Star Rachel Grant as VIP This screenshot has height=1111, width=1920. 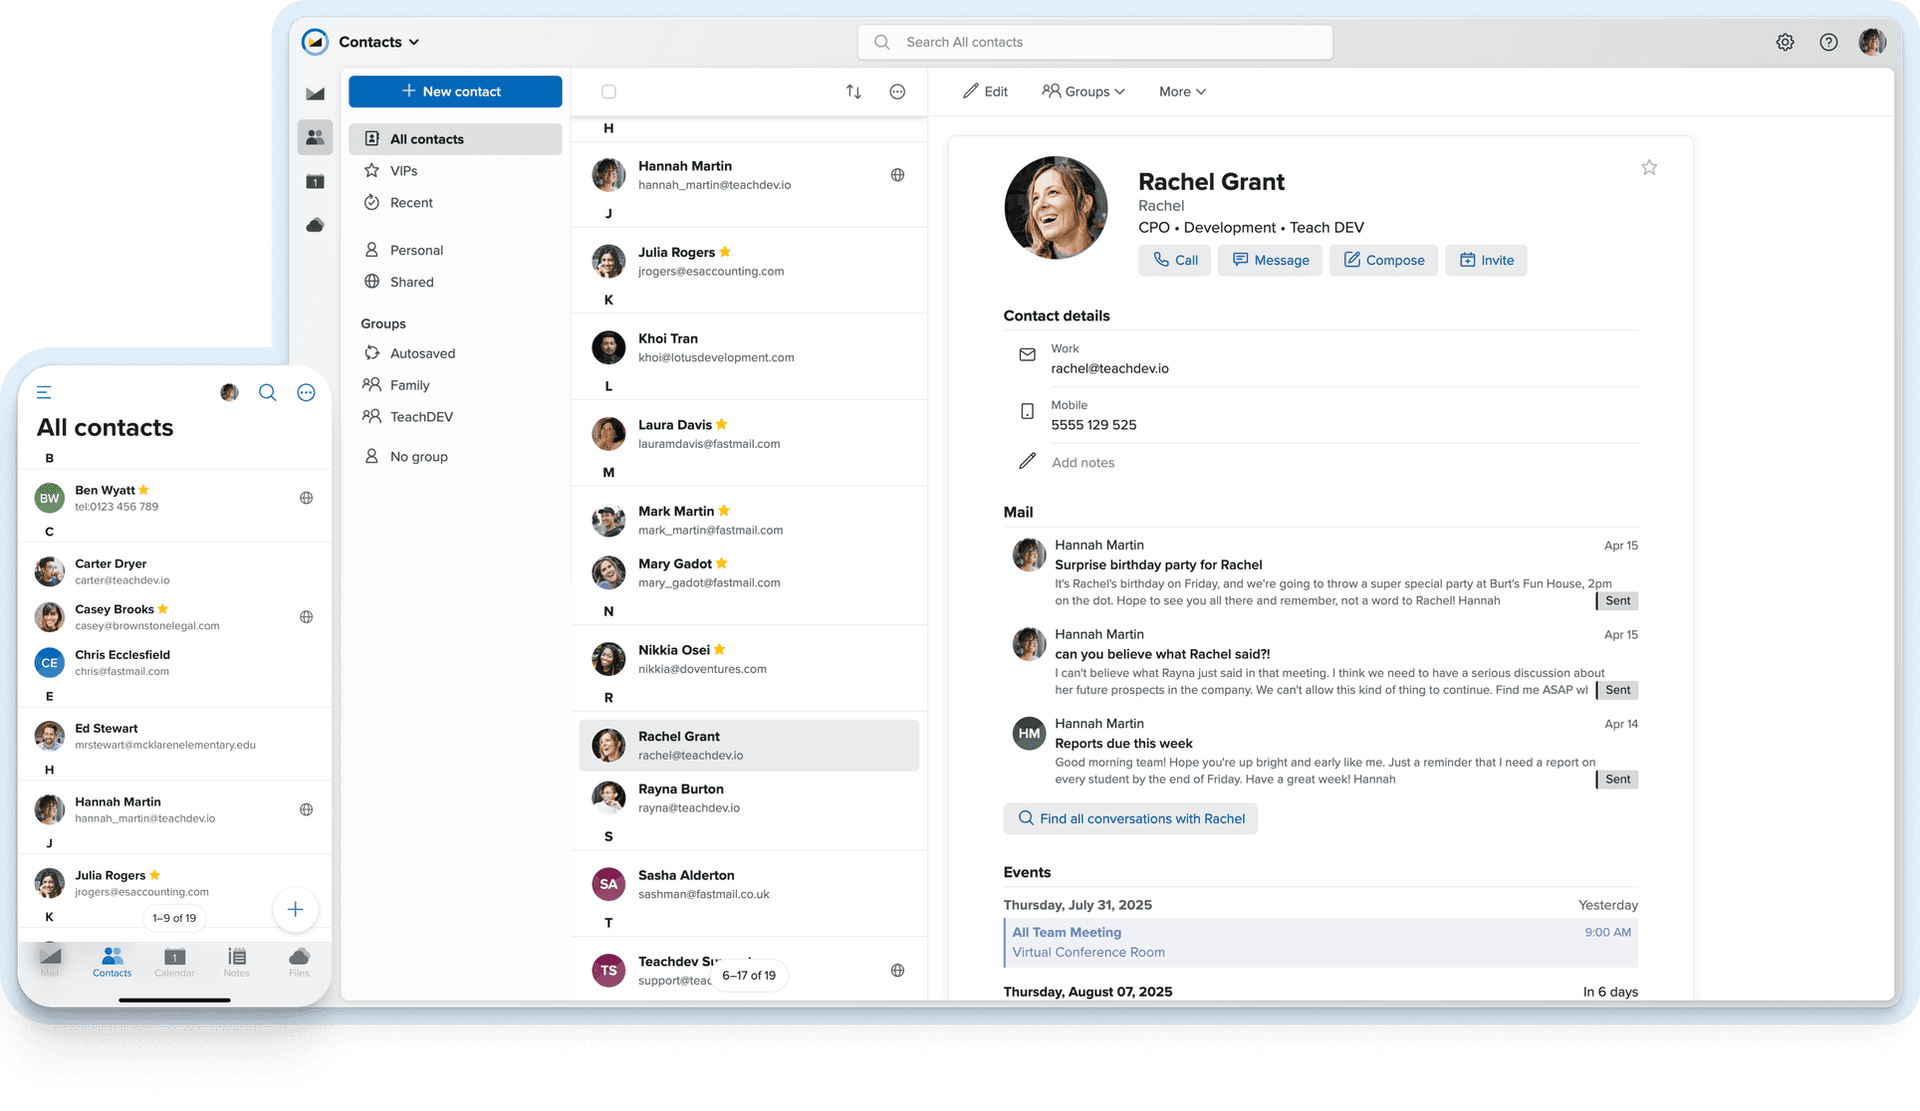[x=1649, y=167]
